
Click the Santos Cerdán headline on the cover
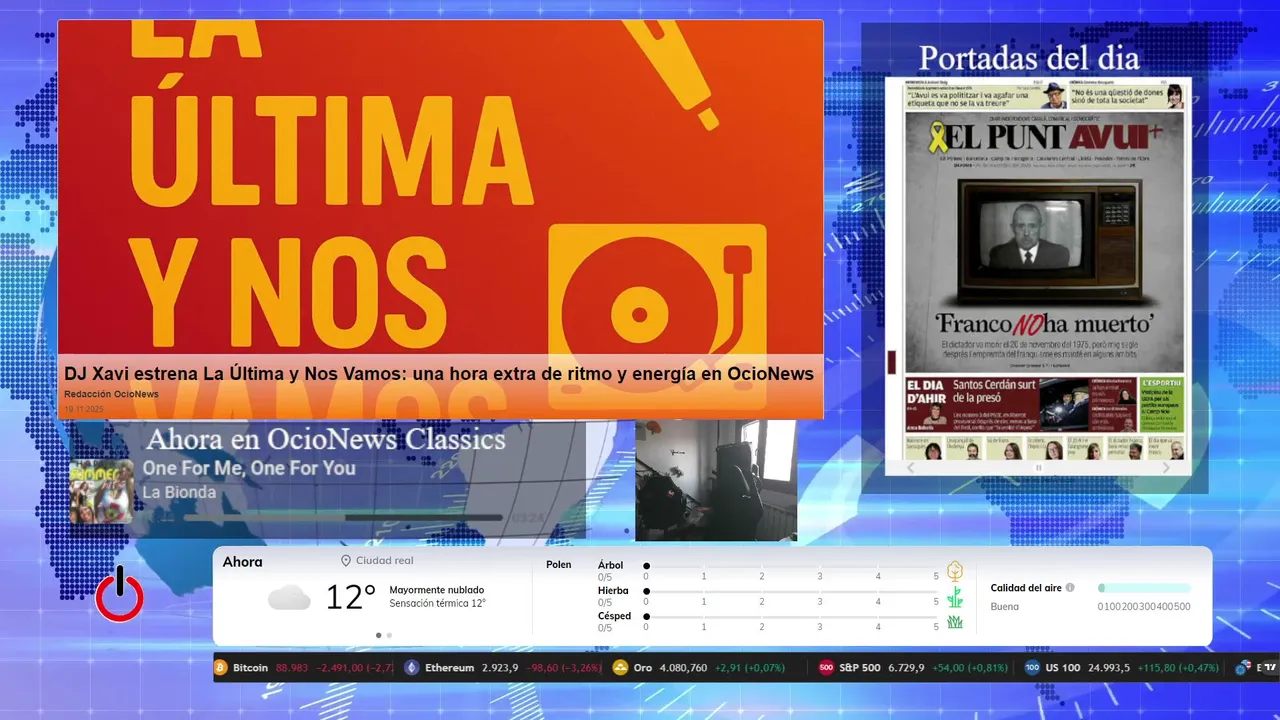click(x=994, y=391)
